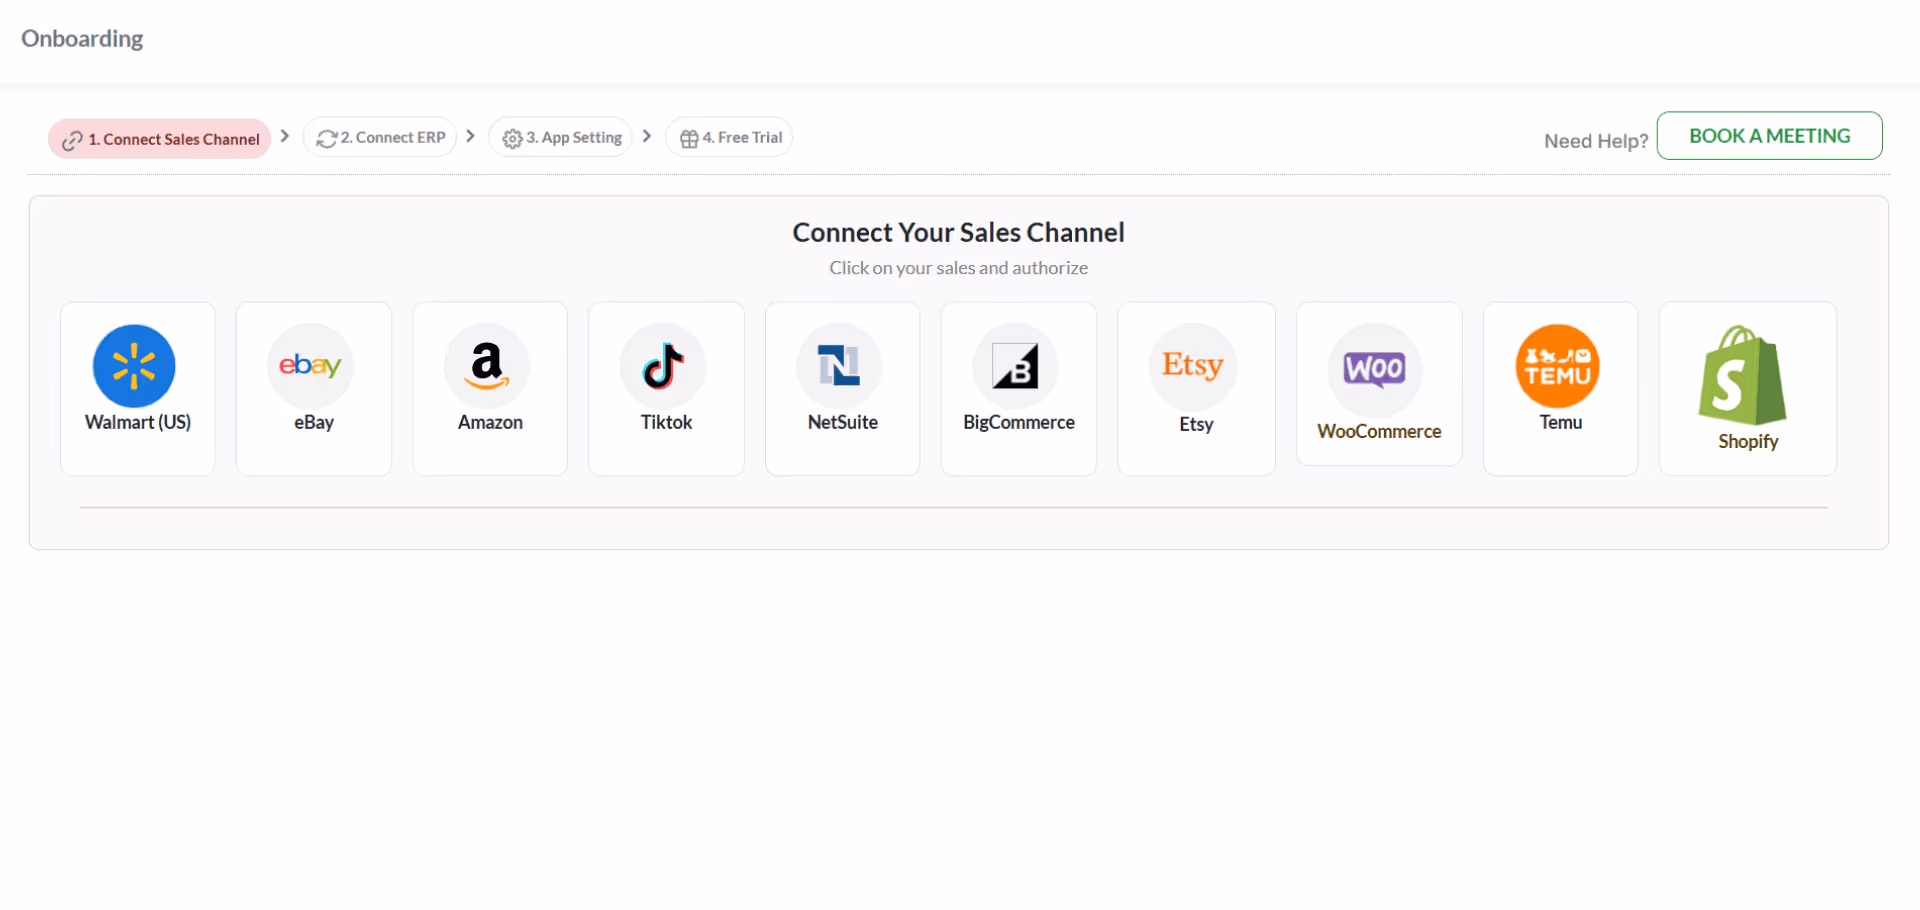The image size is (1920, 910).
Task: Select the Temu marketplace icon
Action: (x=1559, y=388)
